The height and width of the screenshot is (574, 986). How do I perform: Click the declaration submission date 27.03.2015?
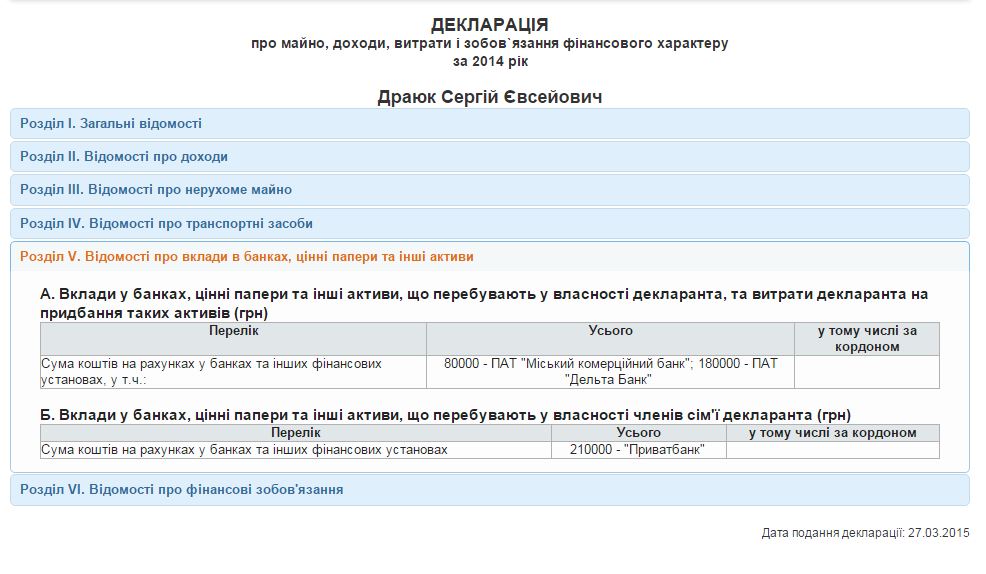[865, 533]
